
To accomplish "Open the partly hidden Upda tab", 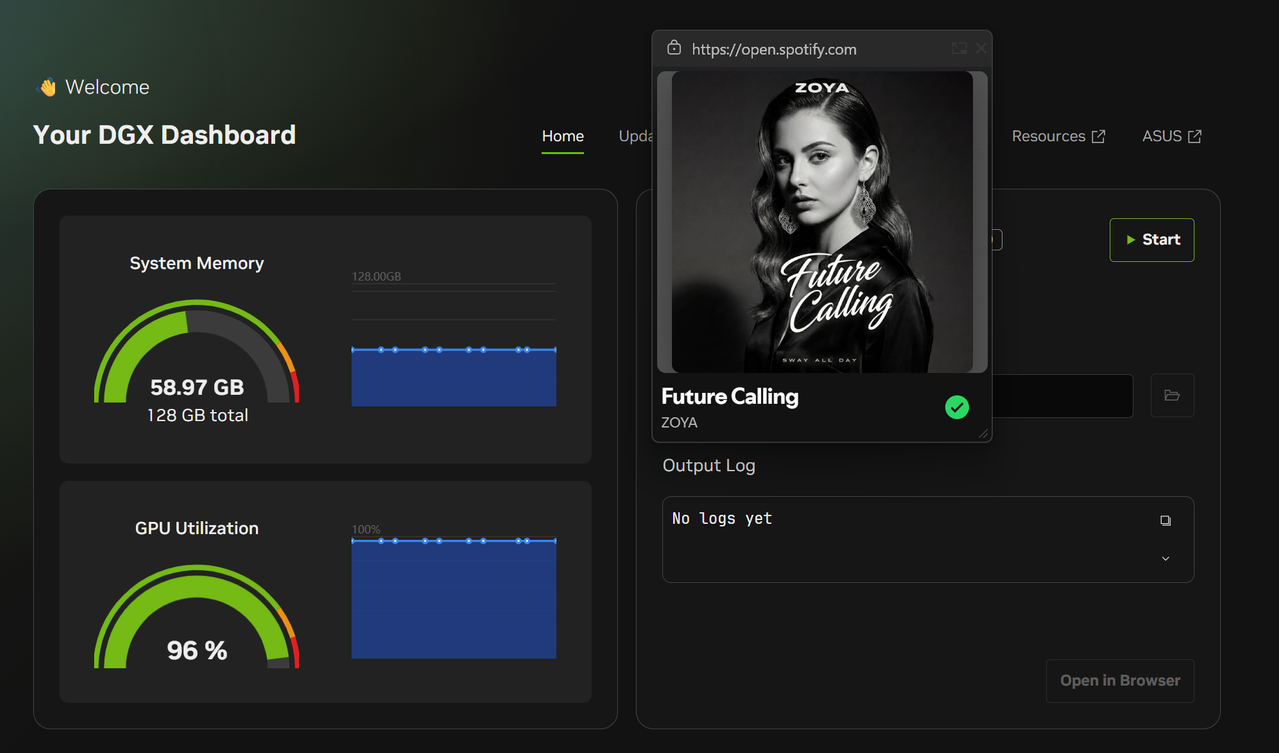I will pos(635,136).
